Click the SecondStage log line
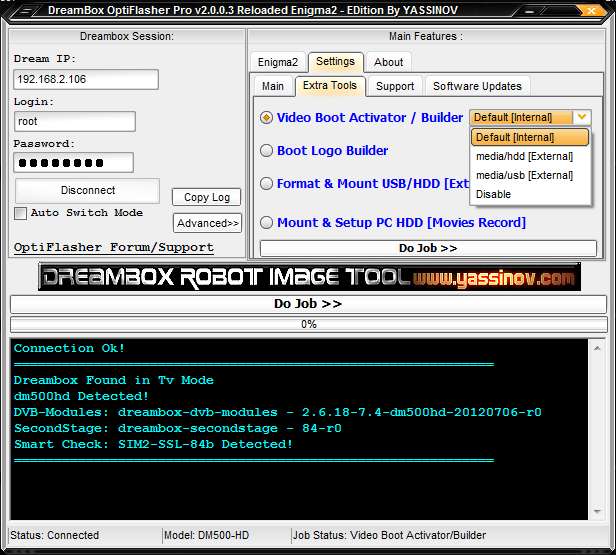 [178, 428]
